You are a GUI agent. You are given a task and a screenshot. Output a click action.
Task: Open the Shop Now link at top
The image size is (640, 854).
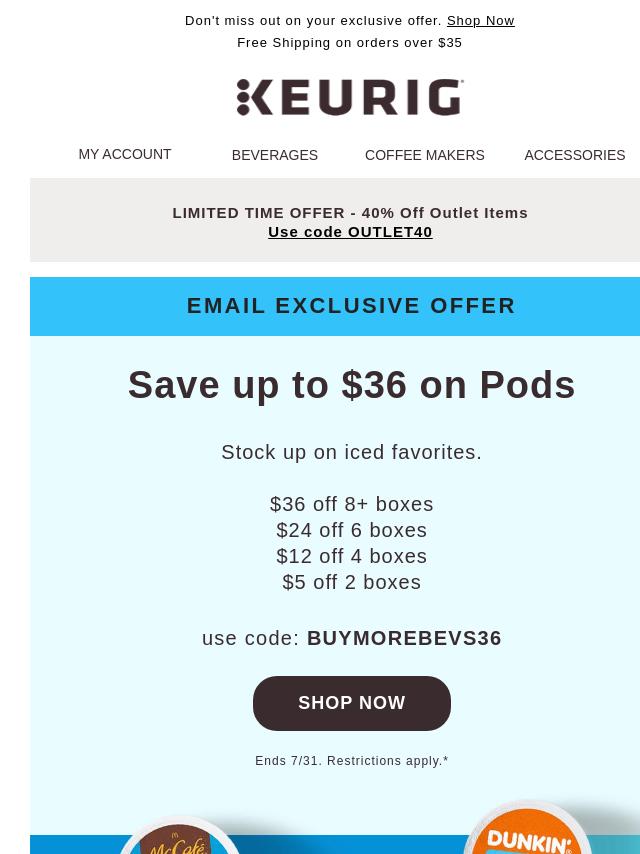click(480, 21)
